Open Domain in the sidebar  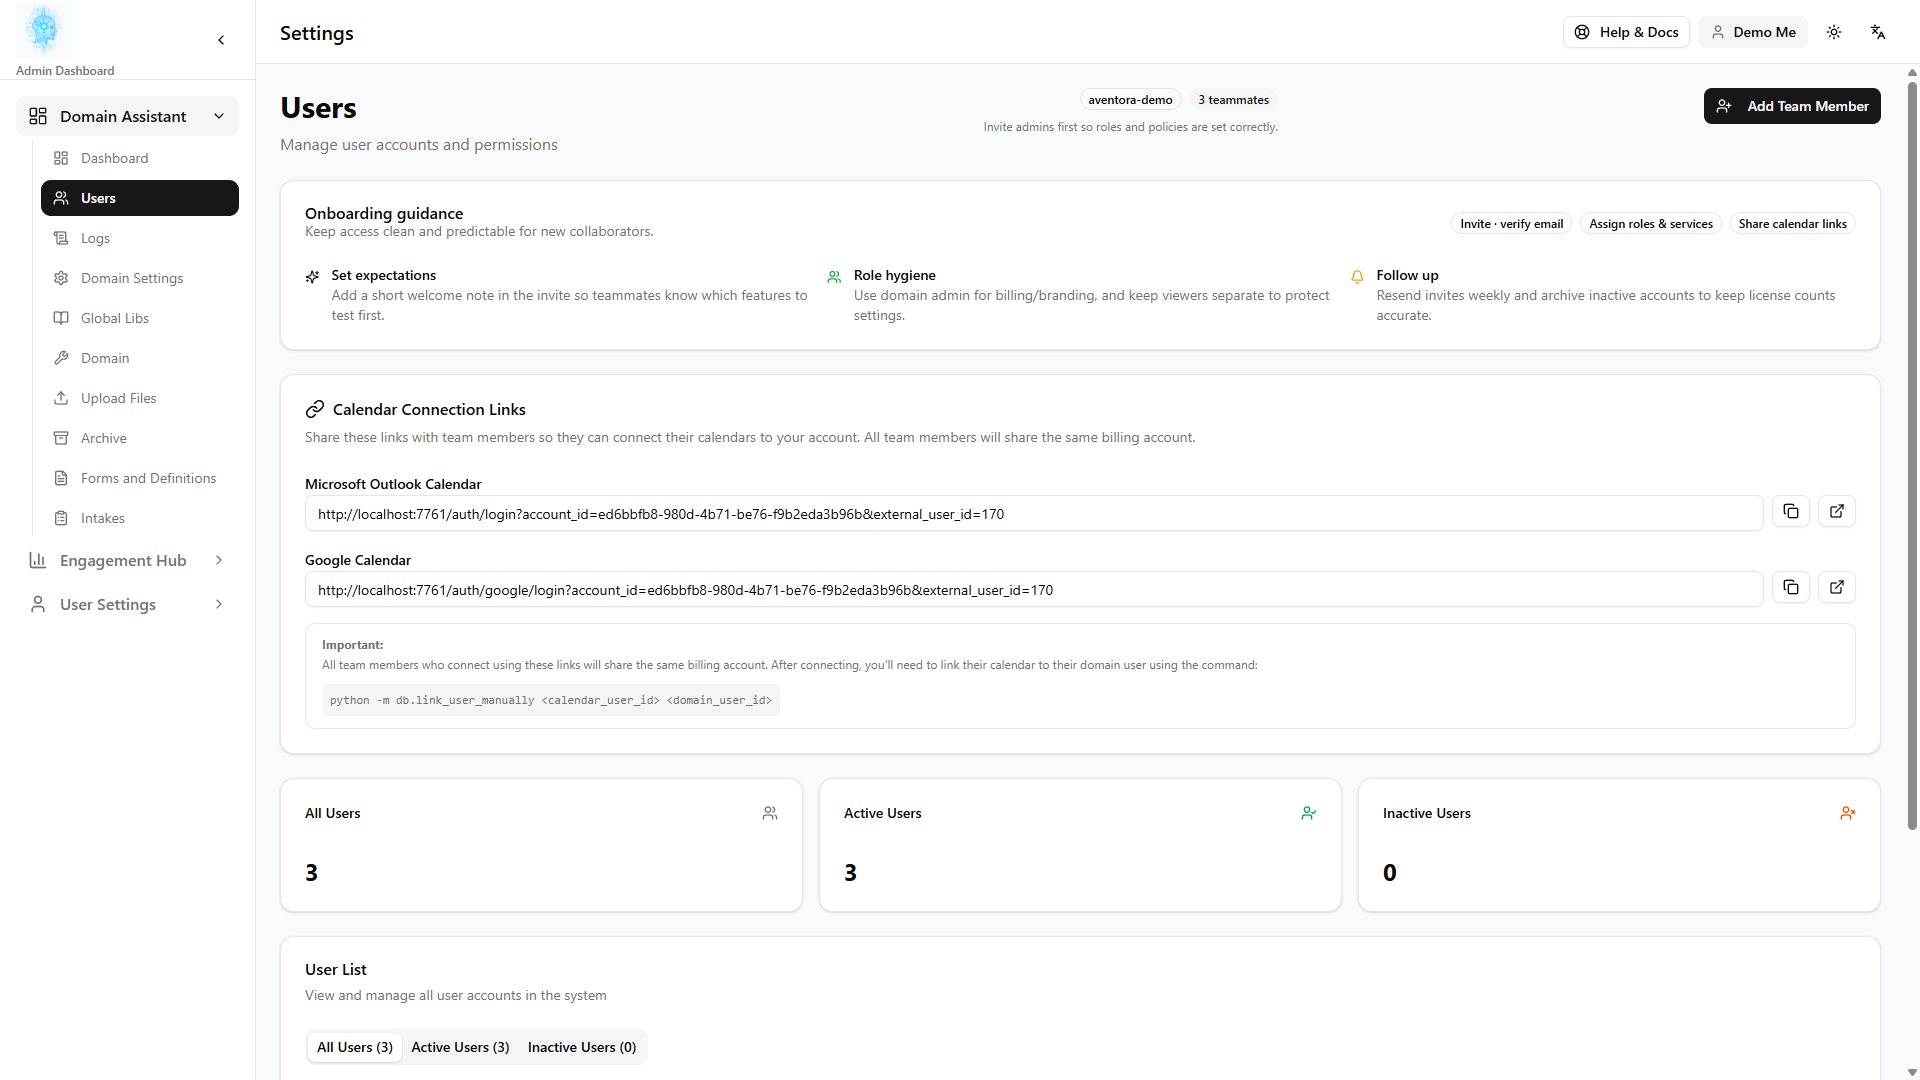(140, 358)
